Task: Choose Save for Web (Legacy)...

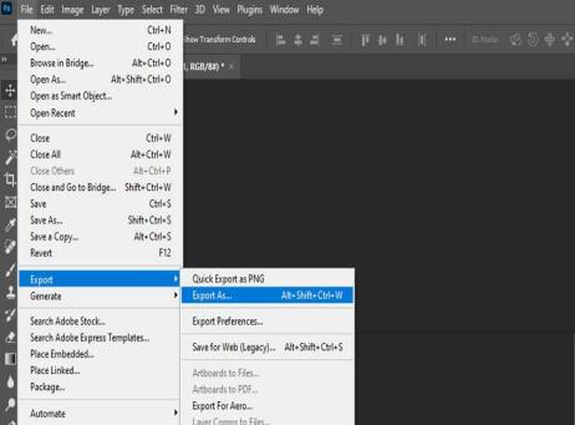Action: click(268, 347)
